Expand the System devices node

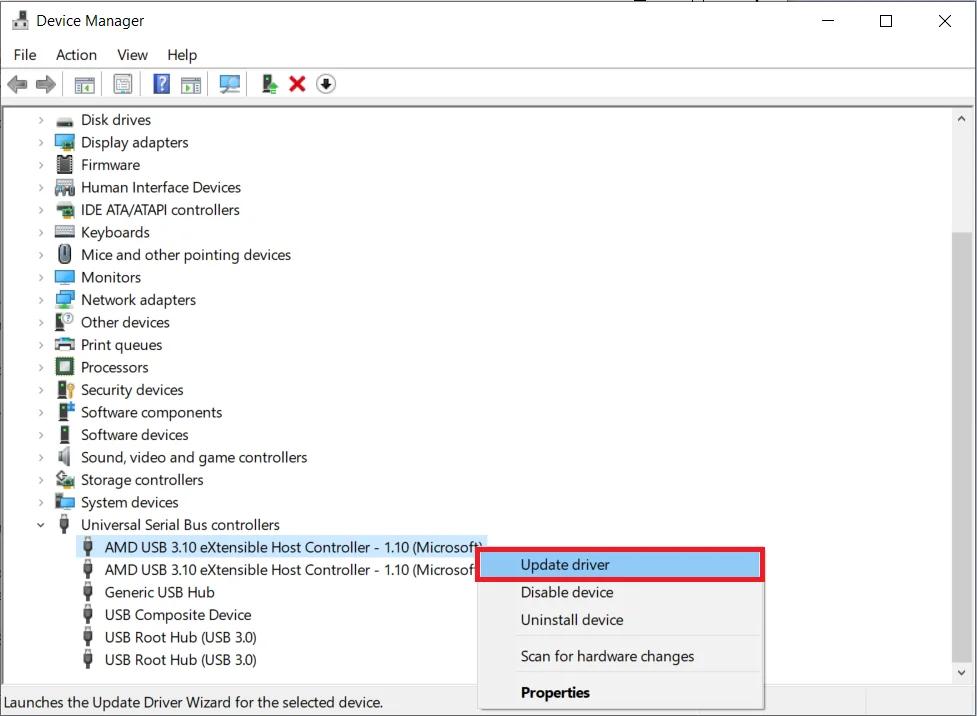click(x=41, y=502)
